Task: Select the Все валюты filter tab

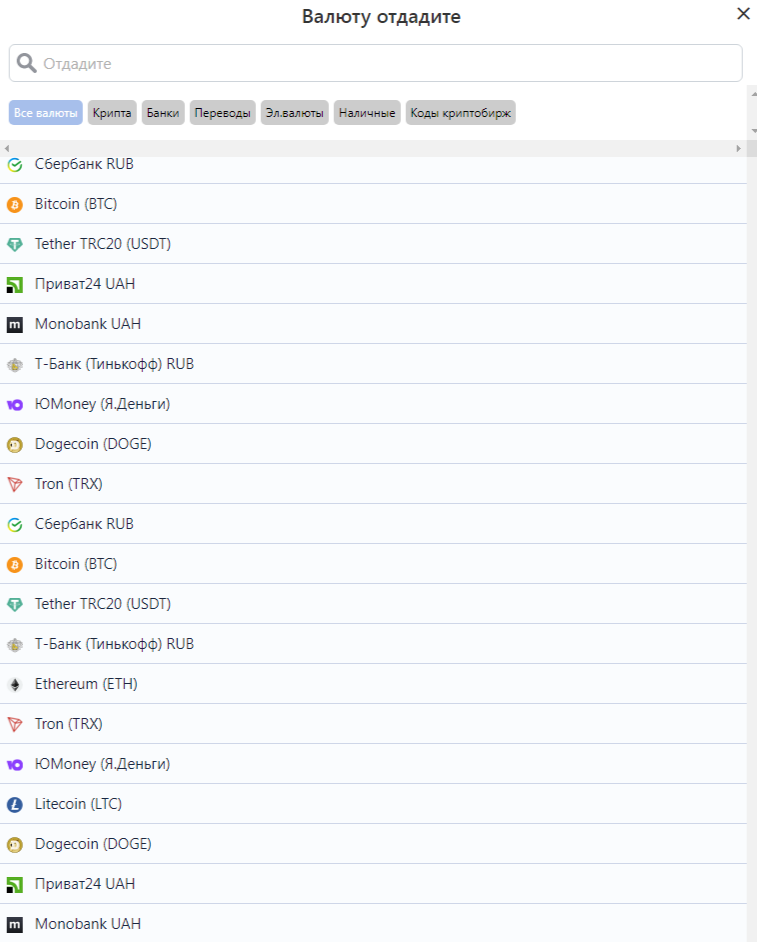Action: [46, 113]
